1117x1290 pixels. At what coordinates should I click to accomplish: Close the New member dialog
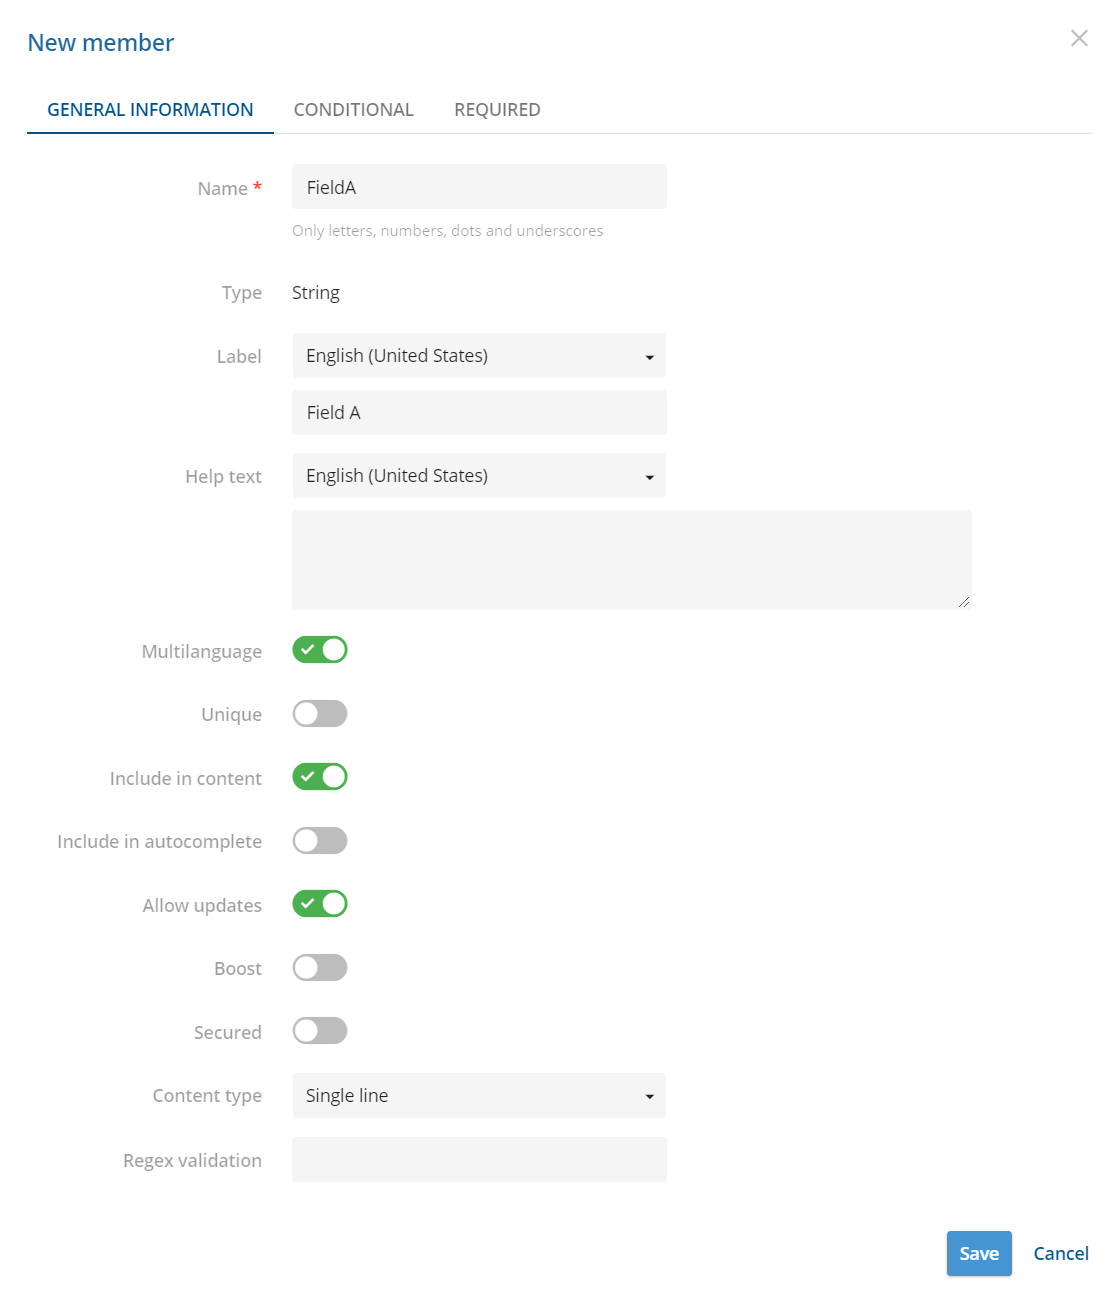coord(1079,38)
